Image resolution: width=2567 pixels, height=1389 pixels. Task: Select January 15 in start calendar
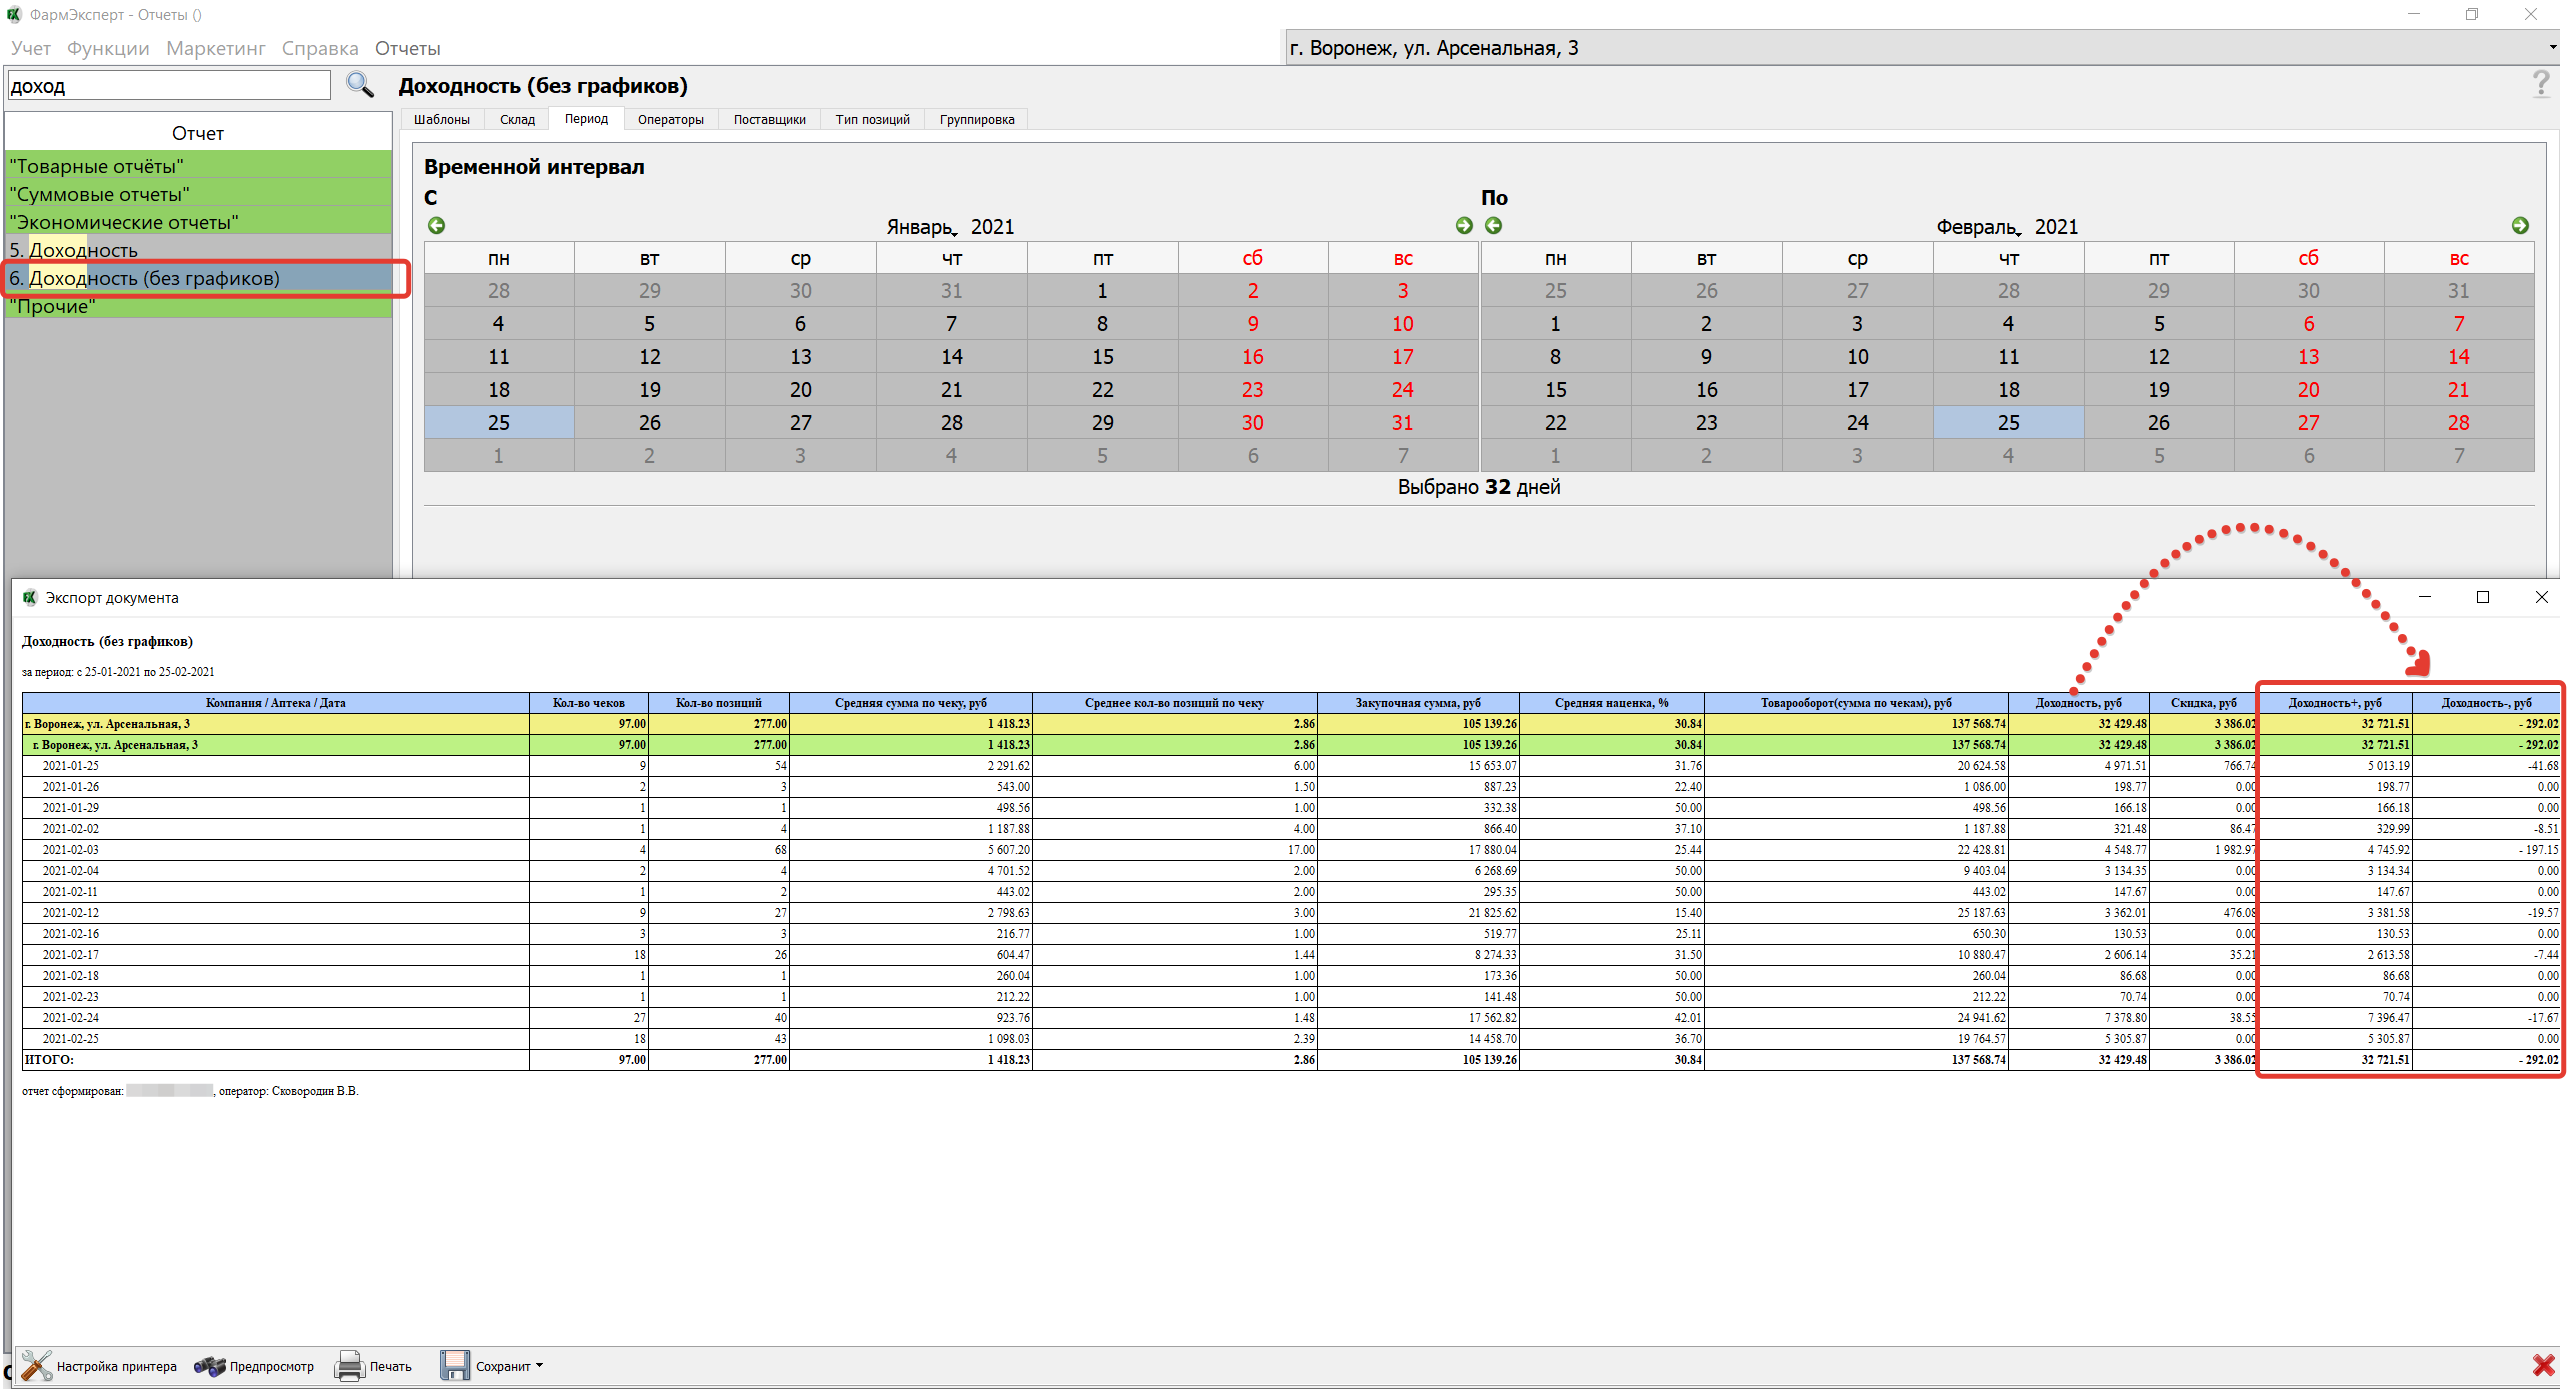click(1102, 357)
